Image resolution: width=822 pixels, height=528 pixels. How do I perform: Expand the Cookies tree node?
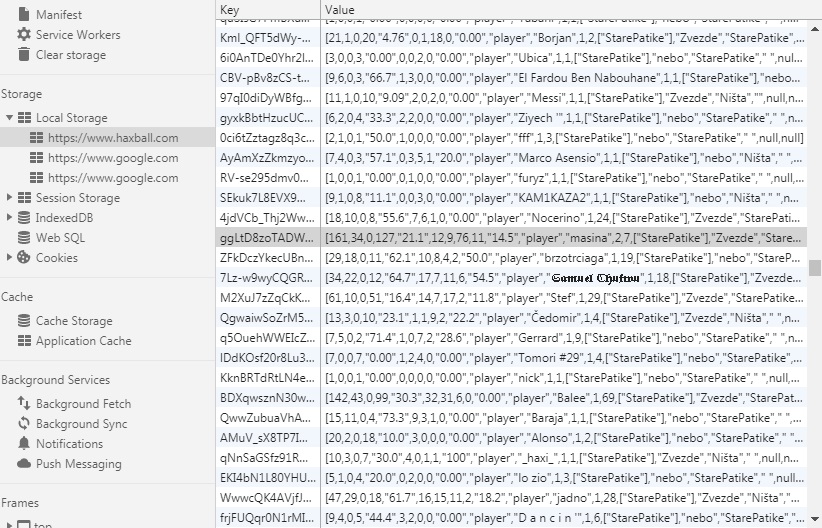pos(10,258)
